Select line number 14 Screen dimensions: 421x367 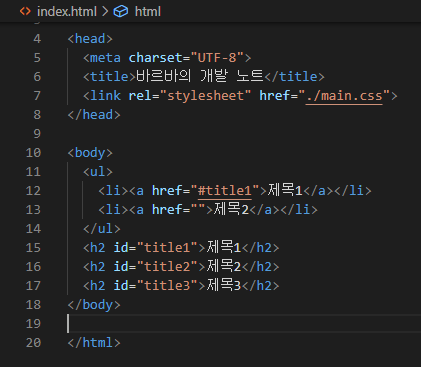[x=33, y=229]
